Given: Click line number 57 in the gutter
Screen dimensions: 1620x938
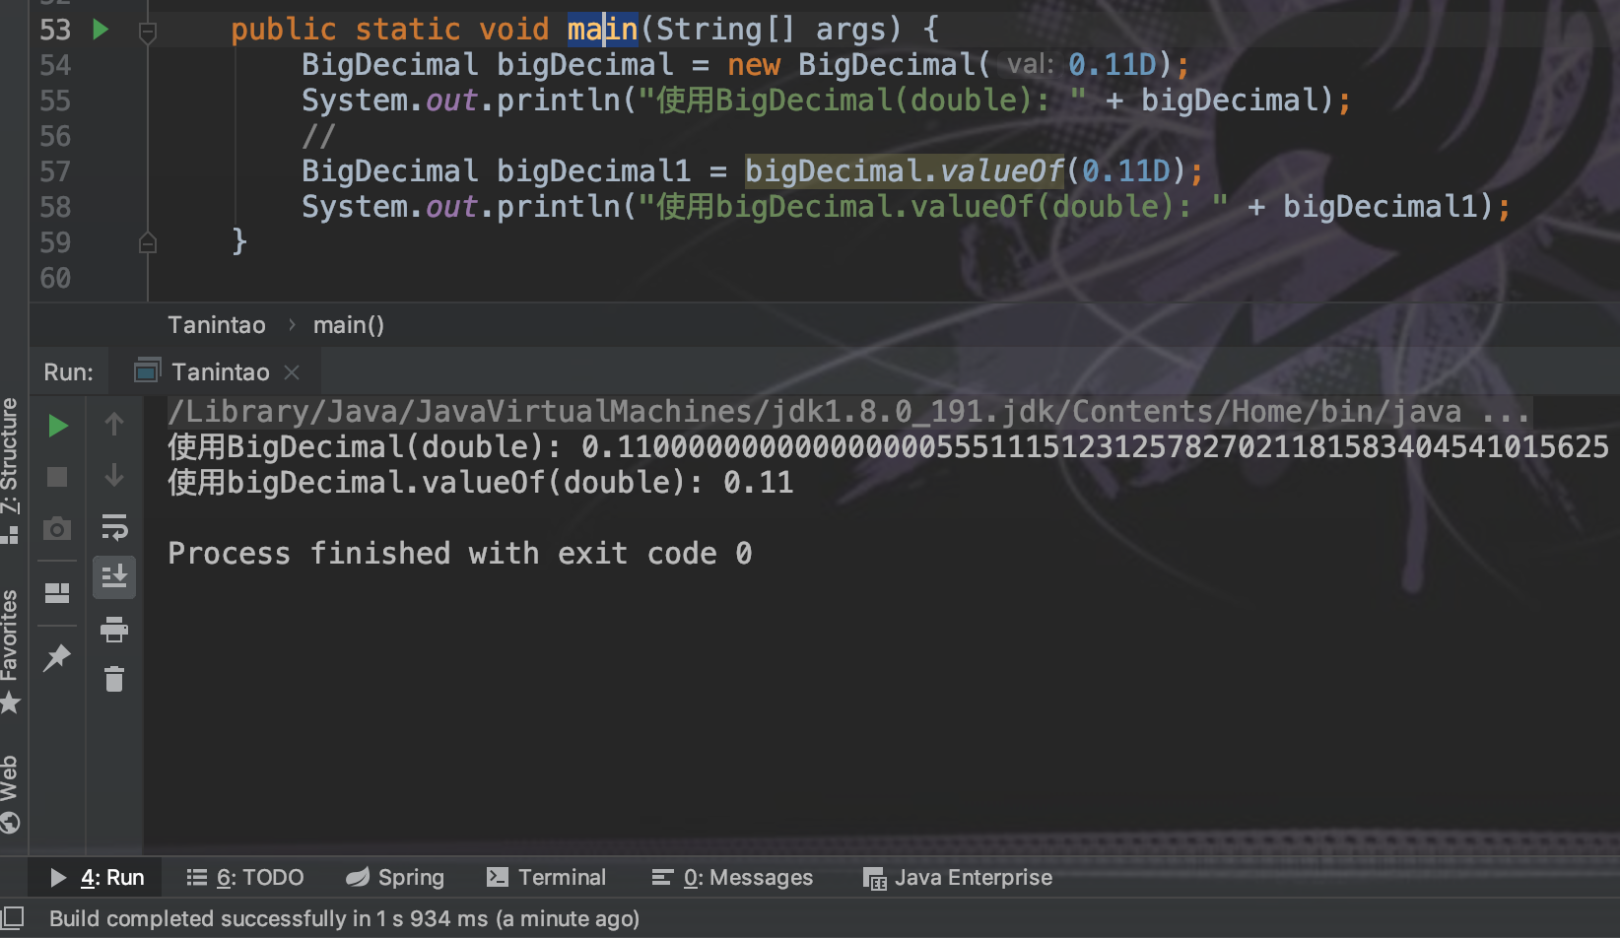Looking at the screenshot, I should [55, 171].
